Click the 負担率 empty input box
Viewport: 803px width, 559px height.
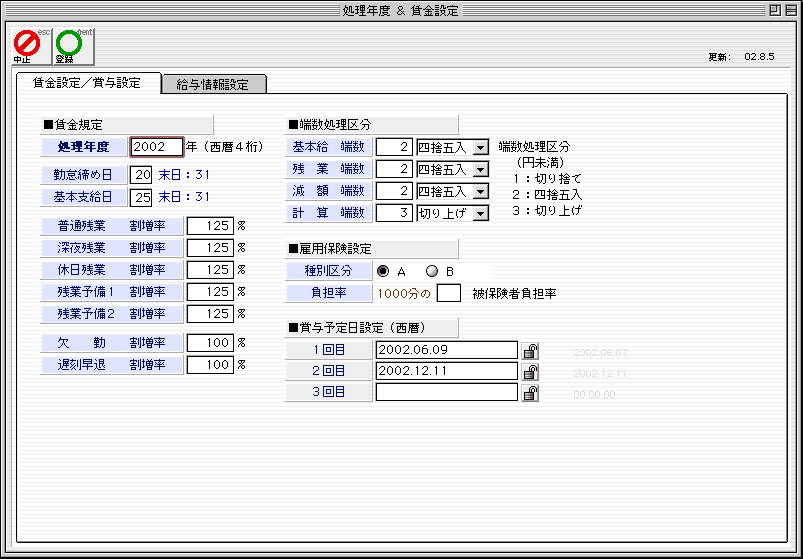coord(450,293)
